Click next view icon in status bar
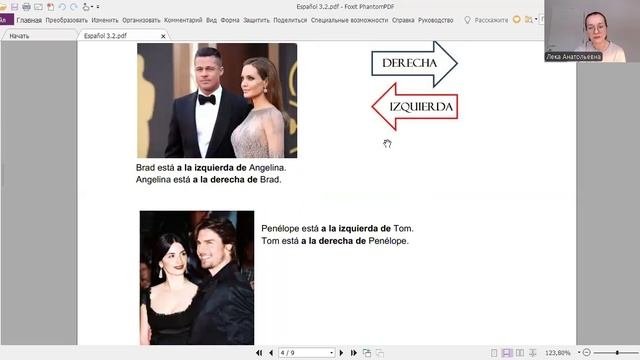The image size is (640, 360). (380, 353)
